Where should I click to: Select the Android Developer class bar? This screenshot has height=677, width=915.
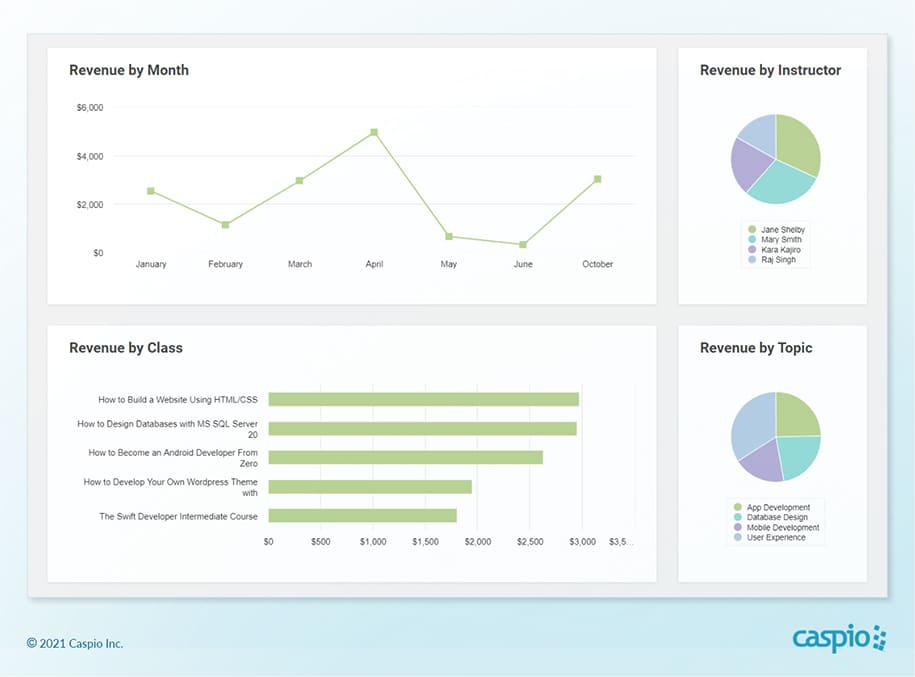(405, 457)
